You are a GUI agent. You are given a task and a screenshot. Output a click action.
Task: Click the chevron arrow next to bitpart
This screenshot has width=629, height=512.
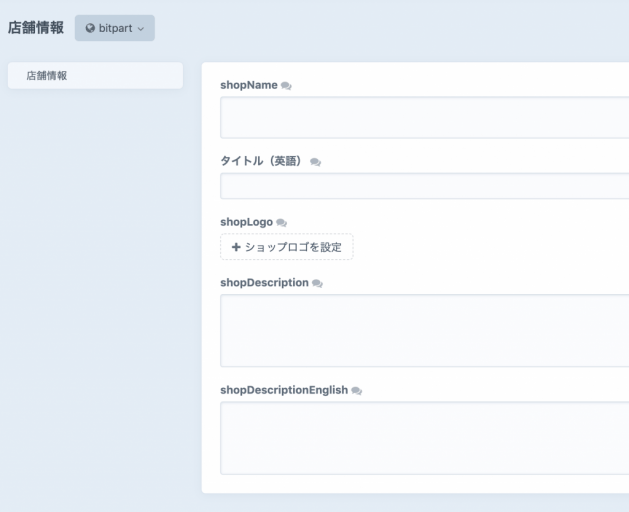pyautogui.click(x=141, y=29)
